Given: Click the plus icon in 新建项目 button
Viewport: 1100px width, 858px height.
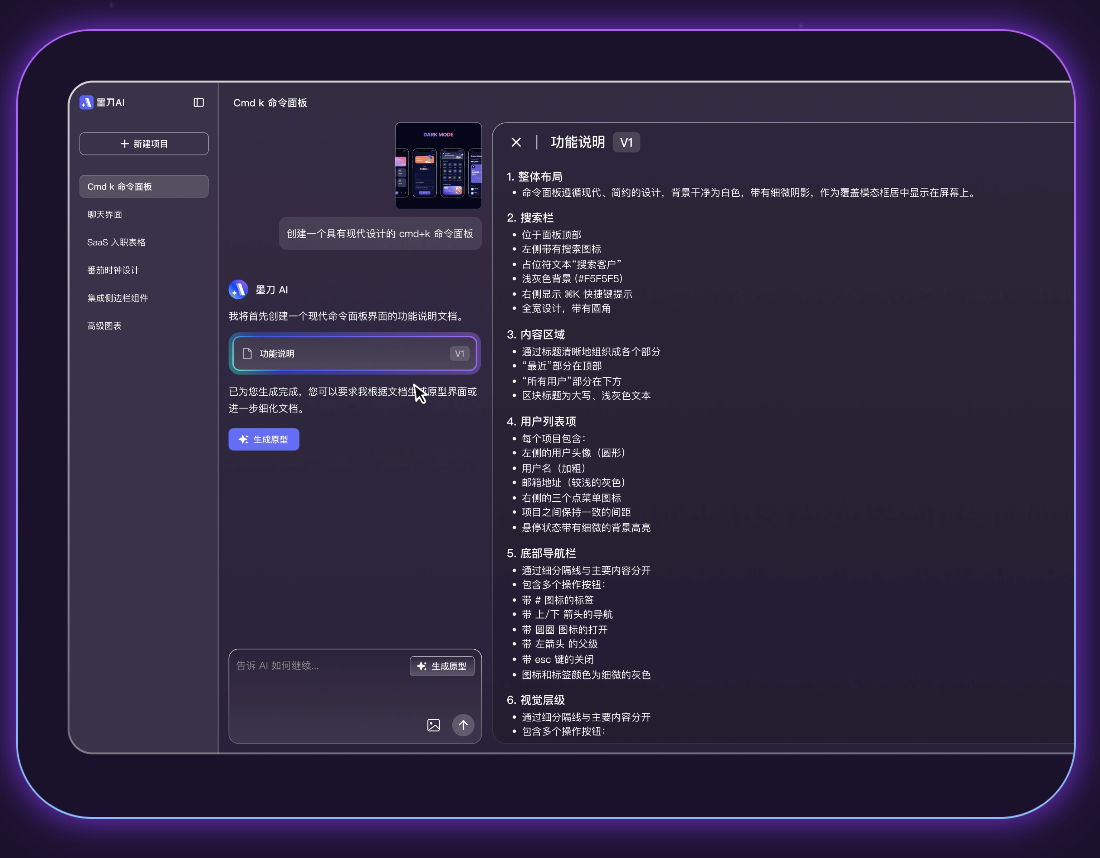Looking at the screenshot, I should pyautogui.click(x=122, y=143).
